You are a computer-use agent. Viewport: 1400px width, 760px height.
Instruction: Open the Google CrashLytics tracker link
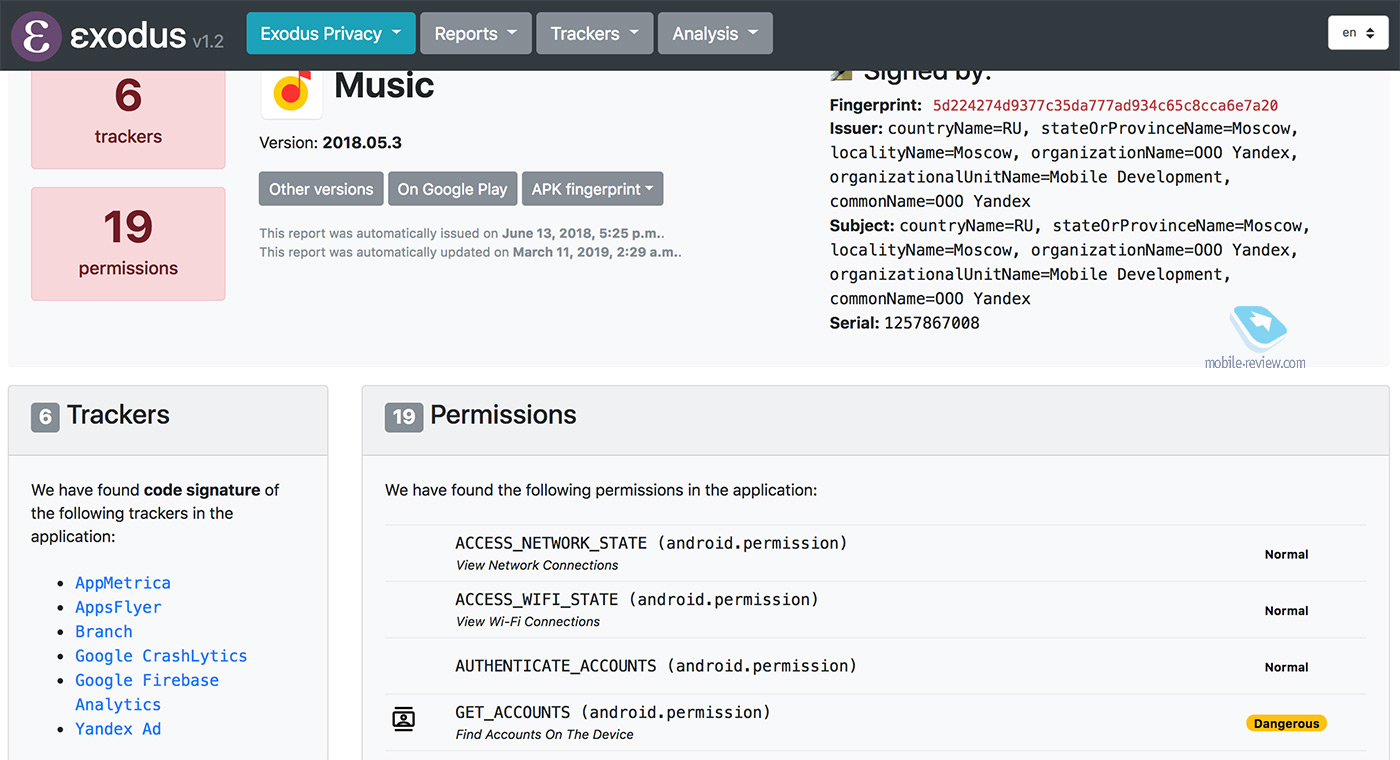(x=161, y=656)
